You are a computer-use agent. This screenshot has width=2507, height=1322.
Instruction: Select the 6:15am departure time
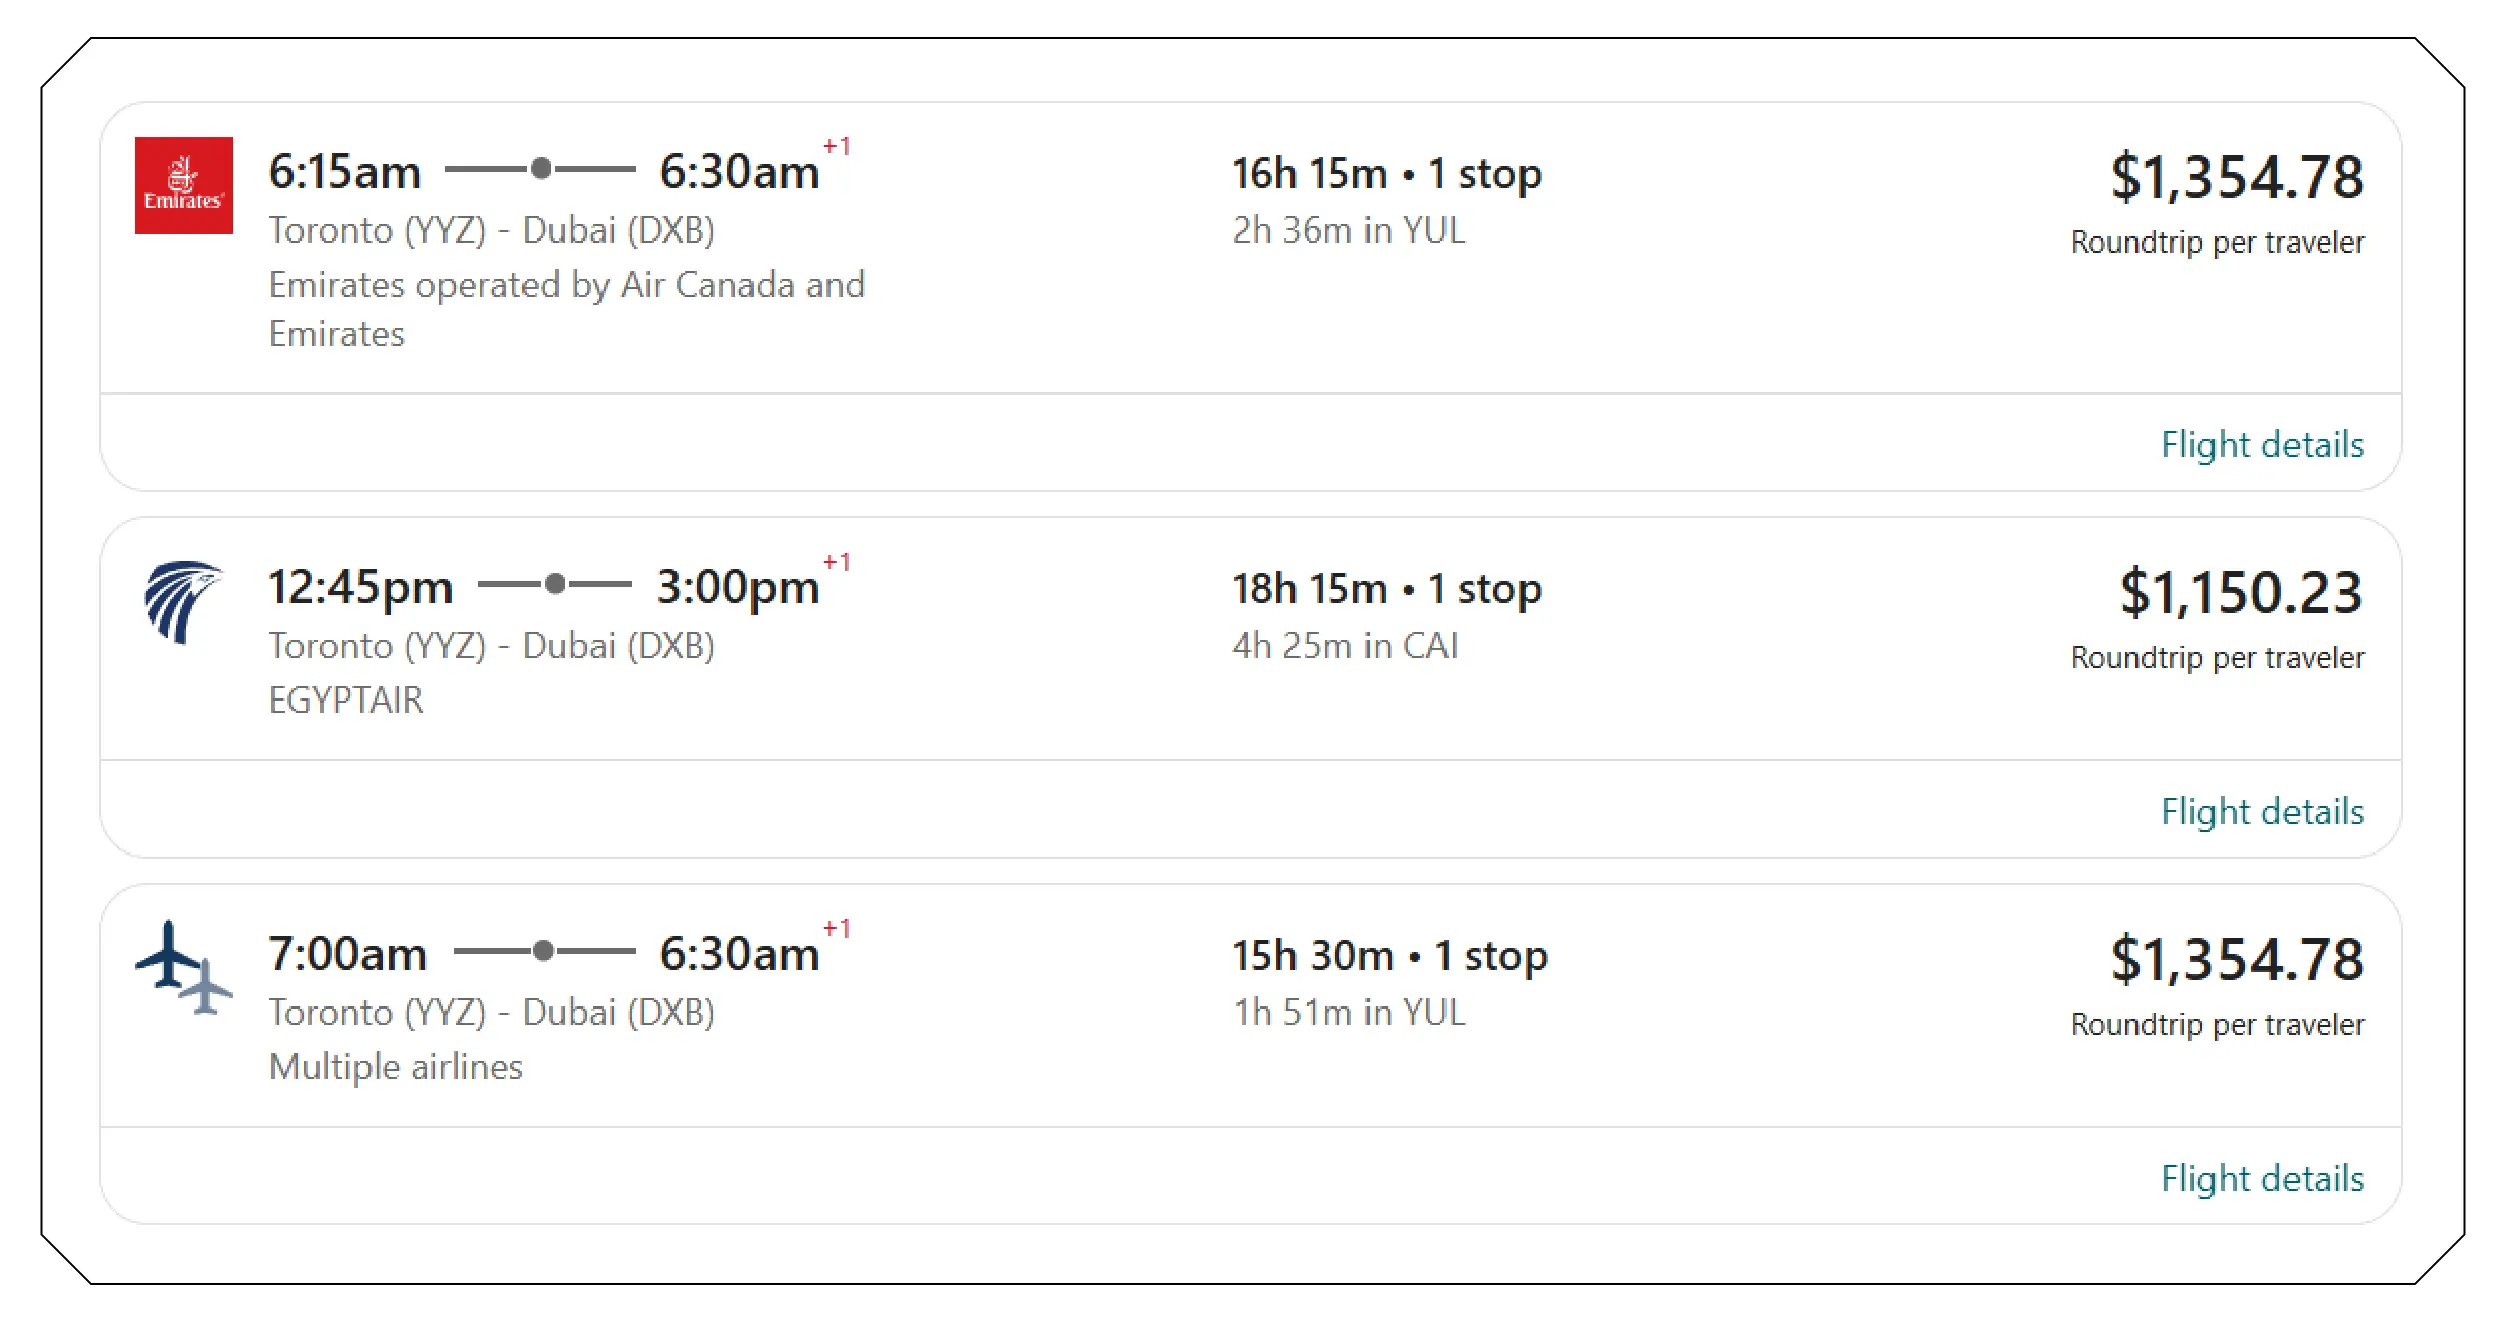coord(344,172)
